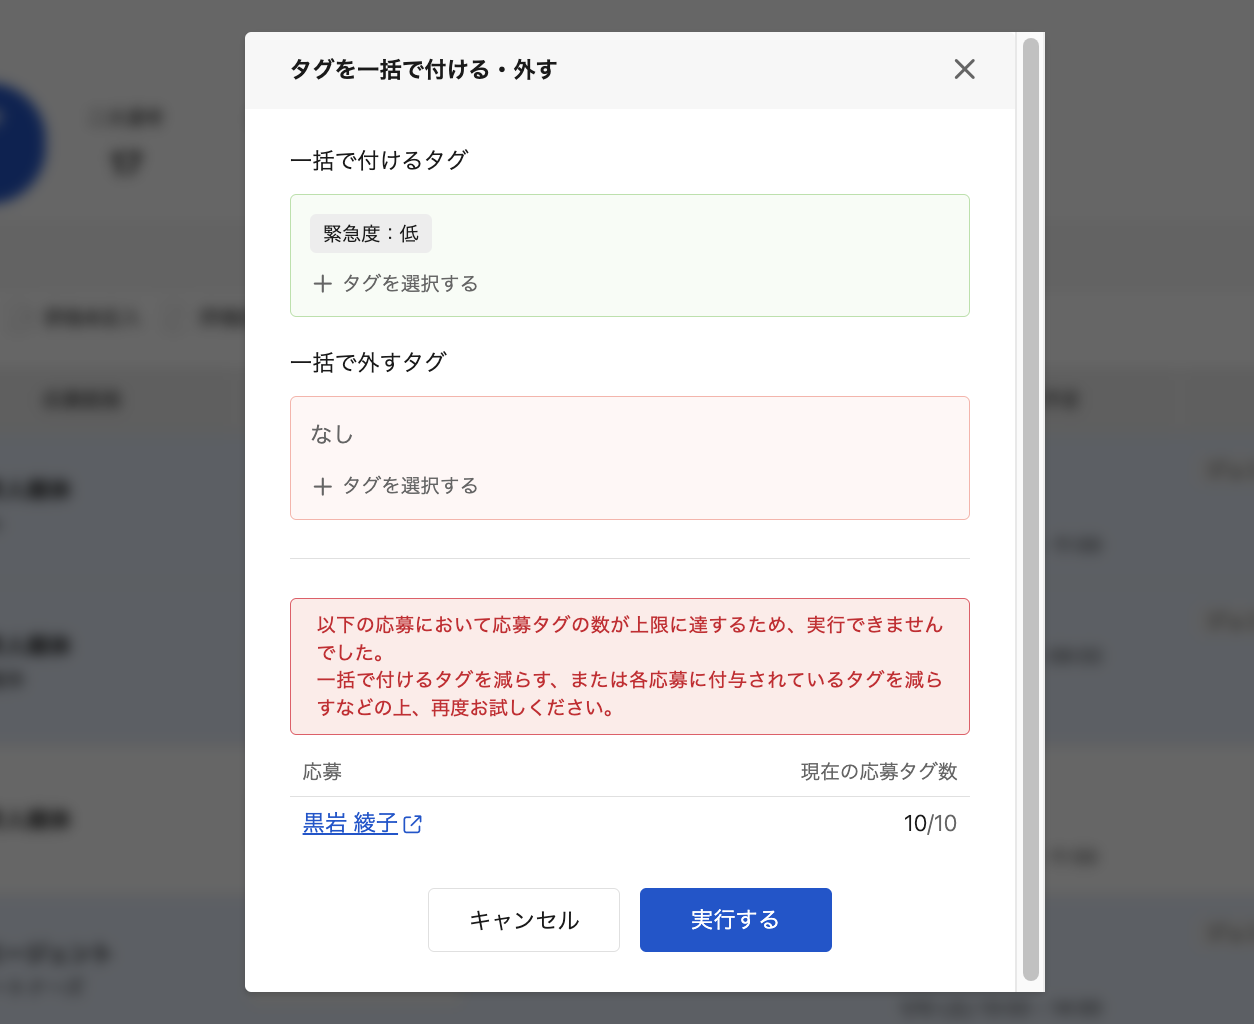
Task: Open the 黒岩 綾子 applicant link
Action: [350, 823]
